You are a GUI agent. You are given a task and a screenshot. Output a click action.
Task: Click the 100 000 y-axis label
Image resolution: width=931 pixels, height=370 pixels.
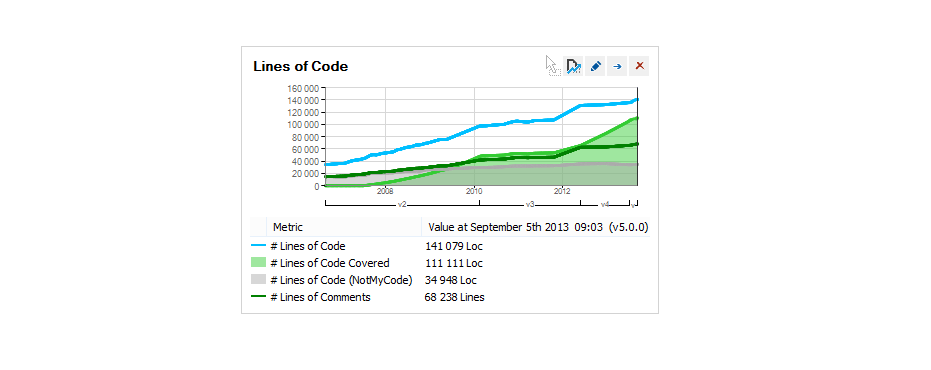coord(303,125)
